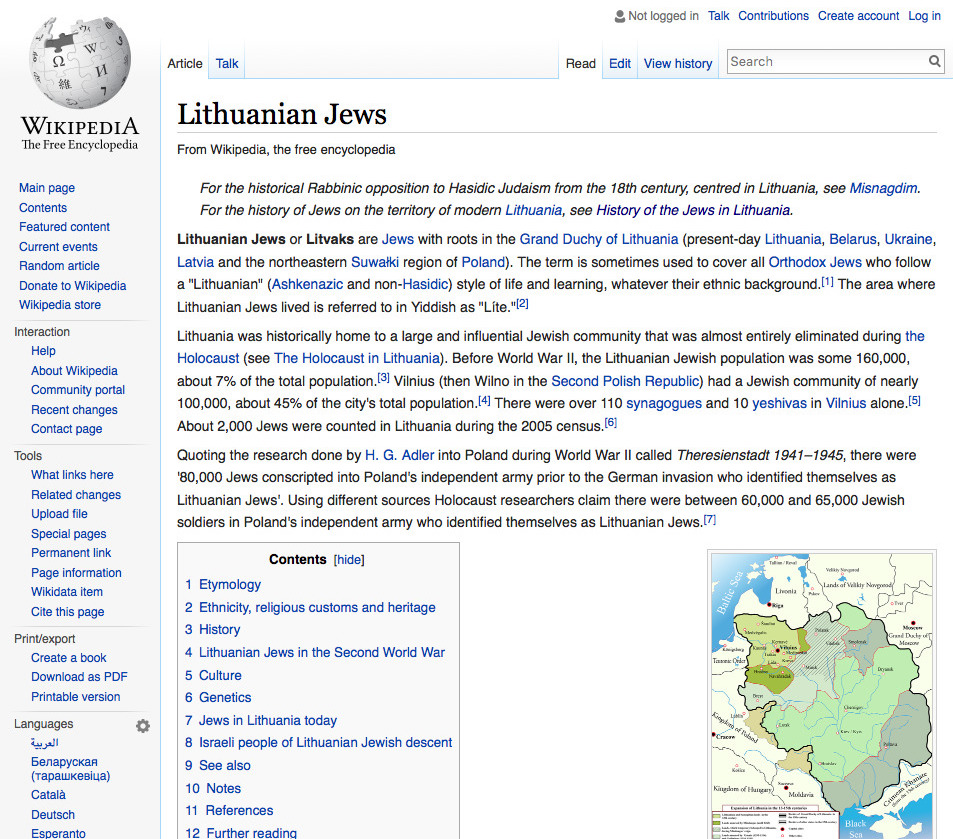Open search using the magnifying glass icon
Image resolution: width=953 pixels, height=839 pixels.
tap(934, 61)
